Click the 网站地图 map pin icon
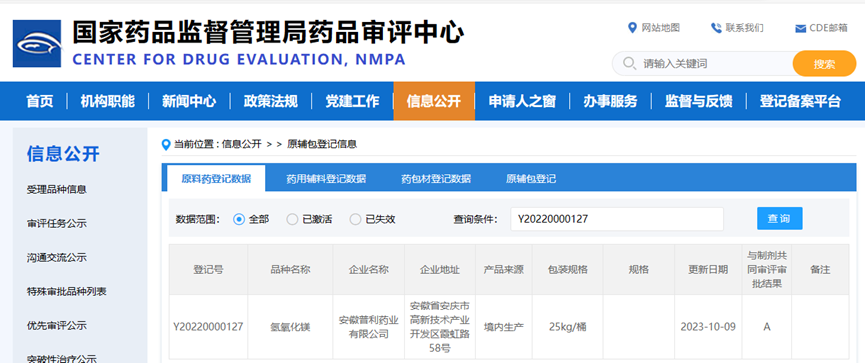 (632, 28)
